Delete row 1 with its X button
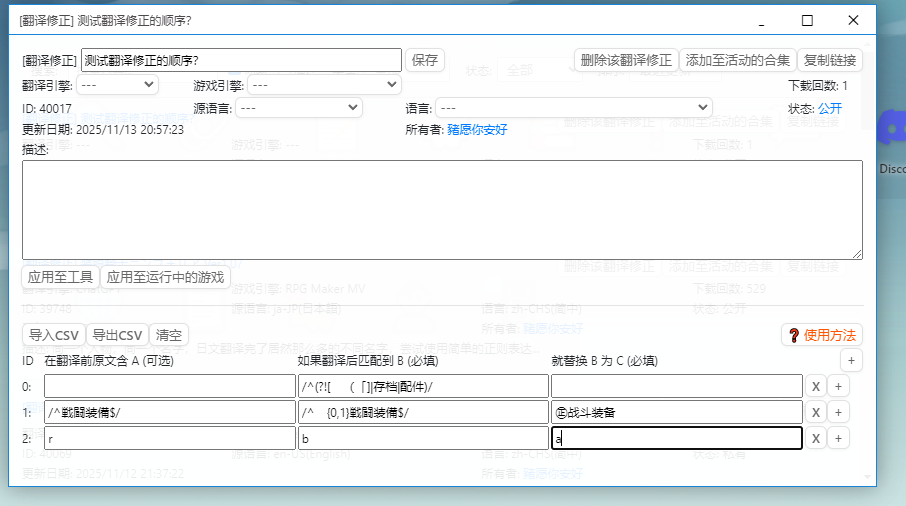The width and height of the screenshot is (906, 506). pyautogui.click(x=816, y=412)
